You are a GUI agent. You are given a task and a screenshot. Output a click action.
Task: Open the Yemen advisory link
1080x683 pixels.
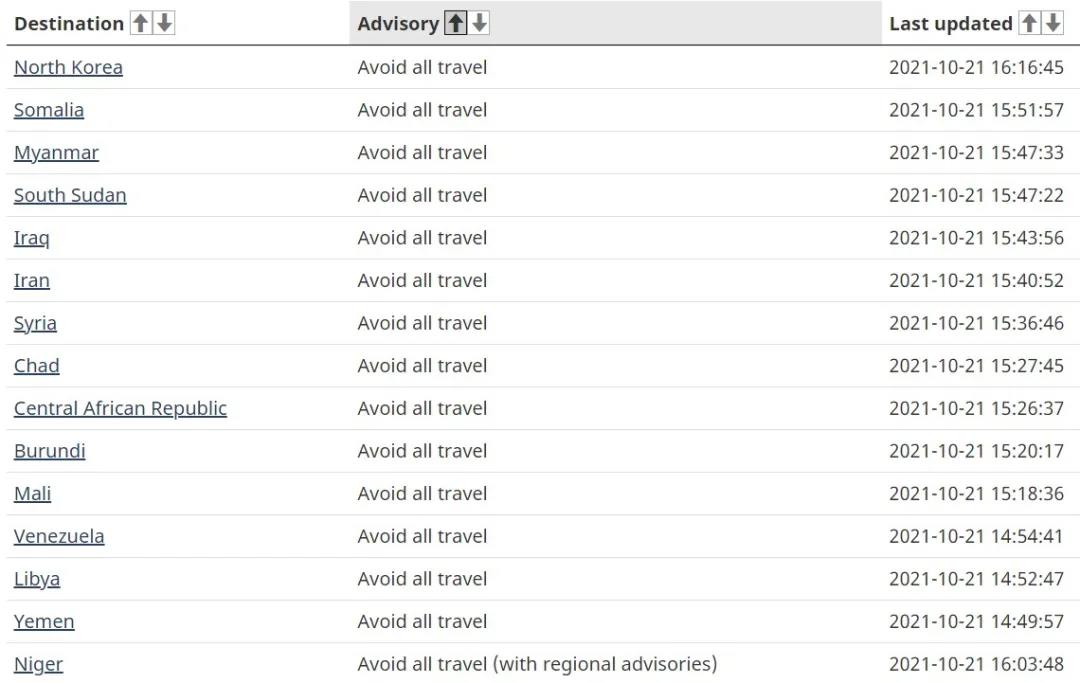[x=44, y=622]
